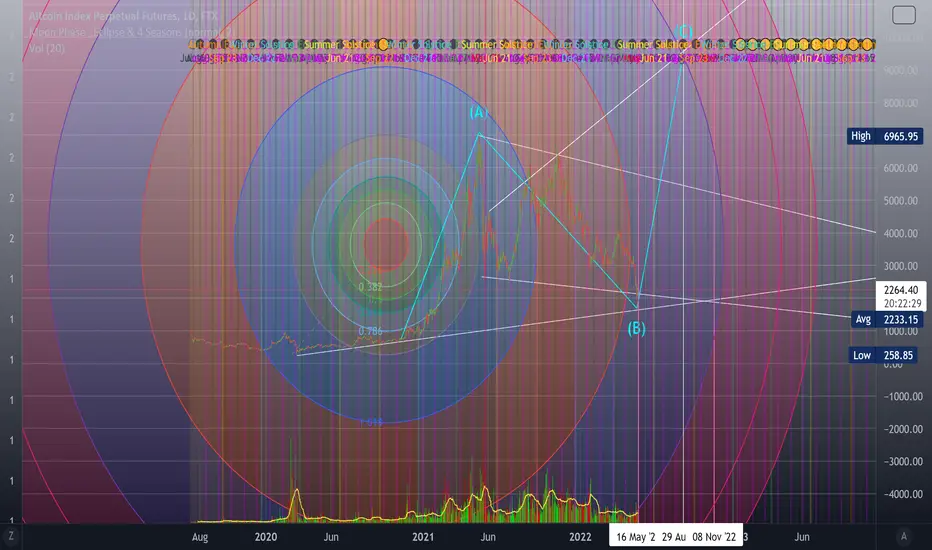Click the 0.382 Fibonacci circle label
Image resolution: width=932 pixels, height=550 pixels.
370,287
